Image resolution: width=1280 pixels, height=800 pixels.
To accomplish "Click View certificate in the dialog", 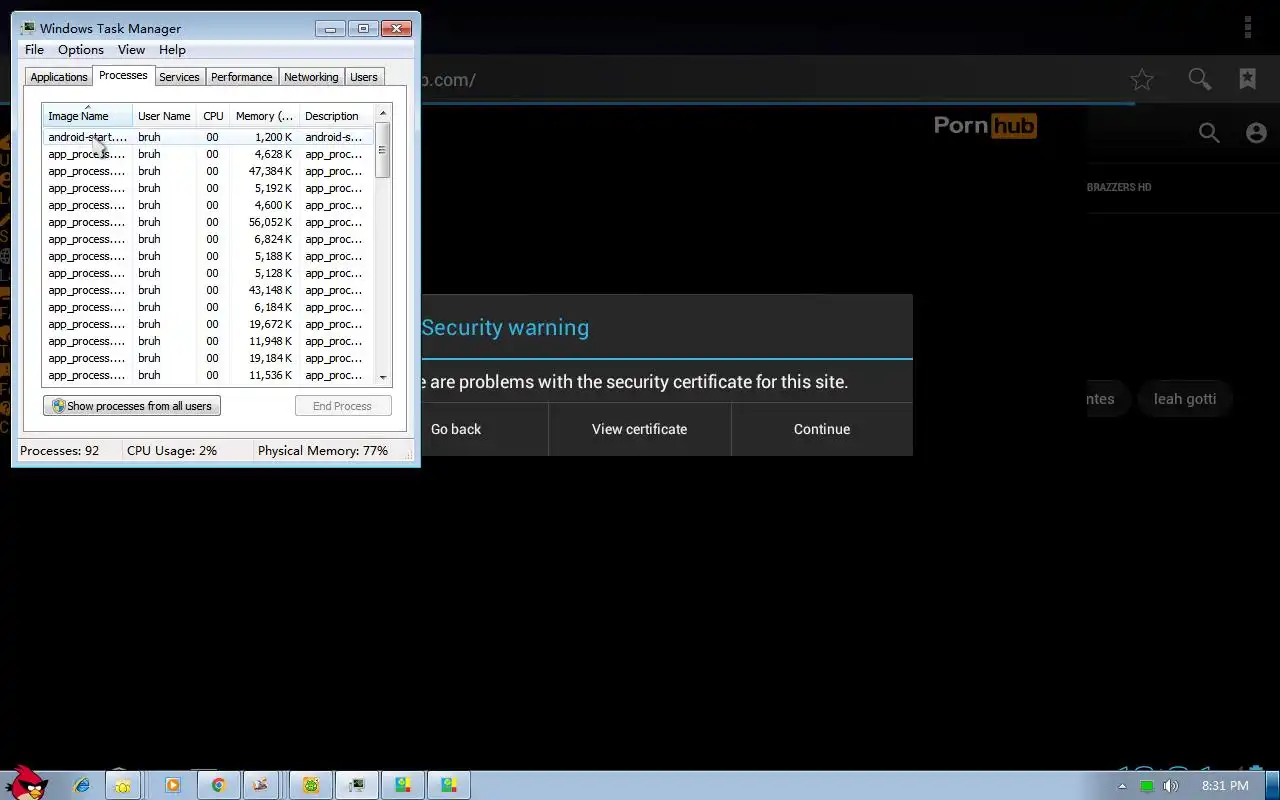I will pos(639,429).
